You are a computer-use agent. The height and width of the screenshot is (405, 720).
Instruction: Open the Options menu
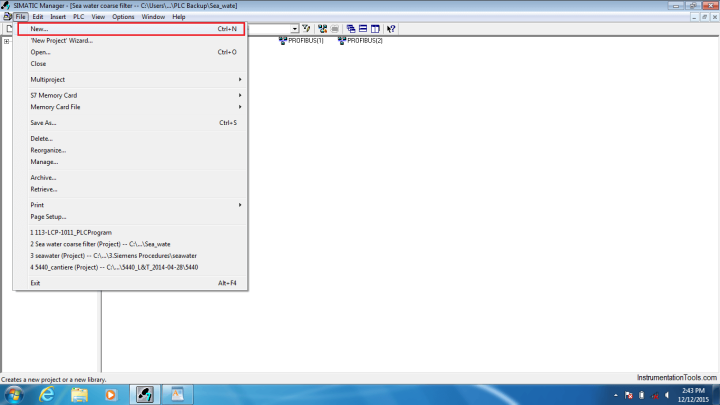click(x=123, y=17)
